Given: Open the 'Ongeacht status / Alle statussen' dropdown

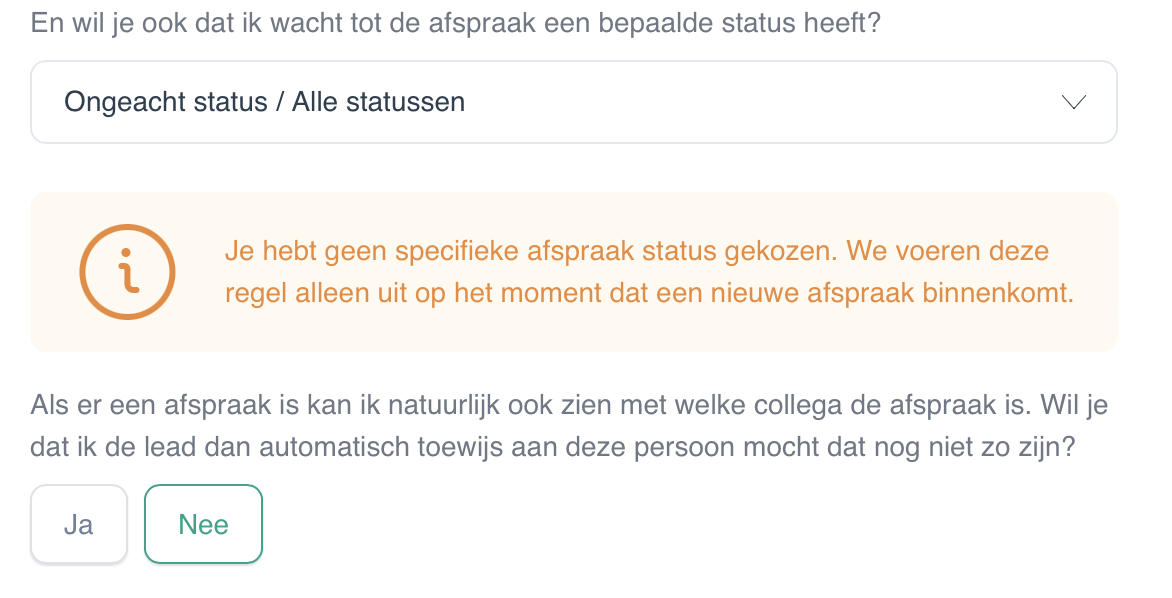Looking at the screenshot, I should [573, 102].
